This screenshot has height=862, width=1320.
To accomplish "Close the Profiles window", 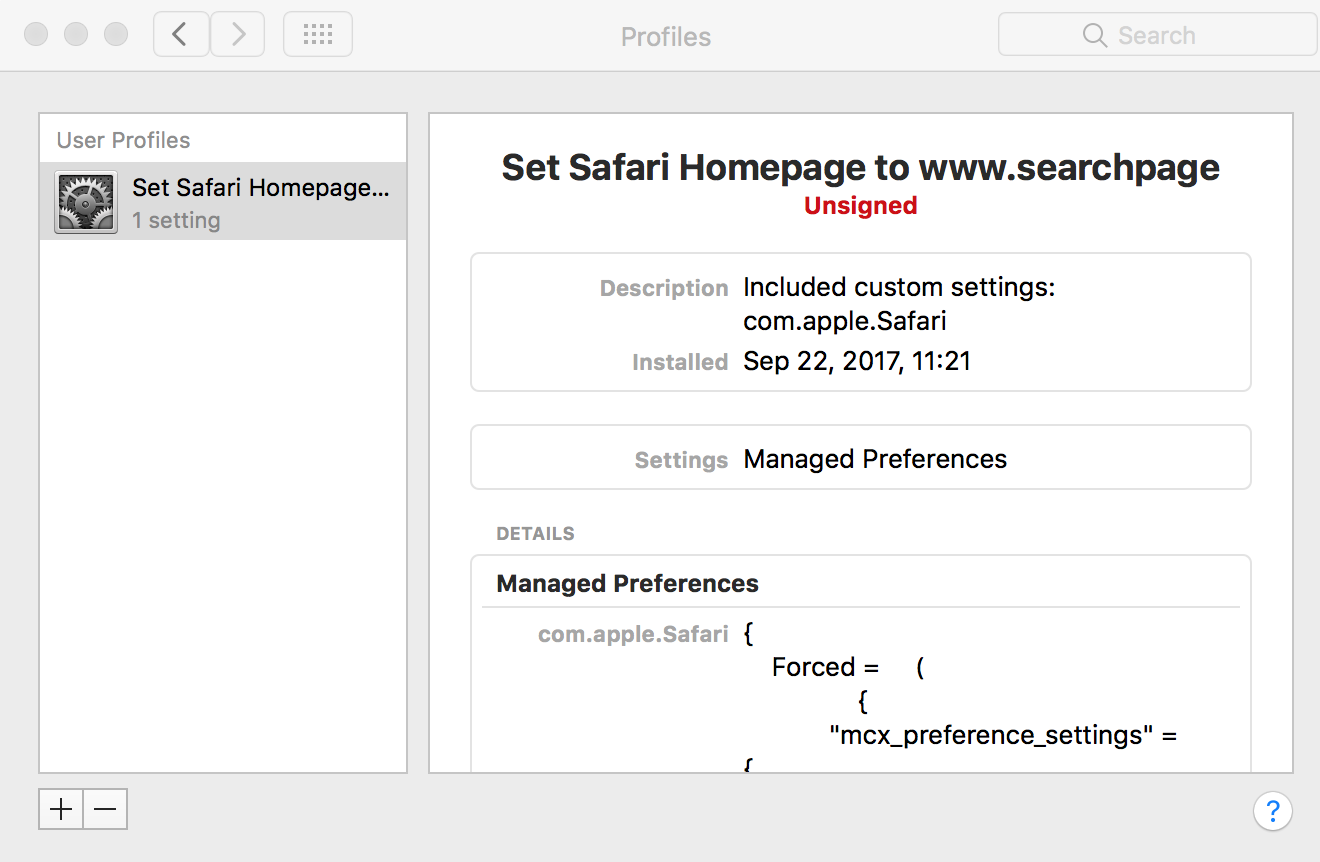I will tap(36, 35).
